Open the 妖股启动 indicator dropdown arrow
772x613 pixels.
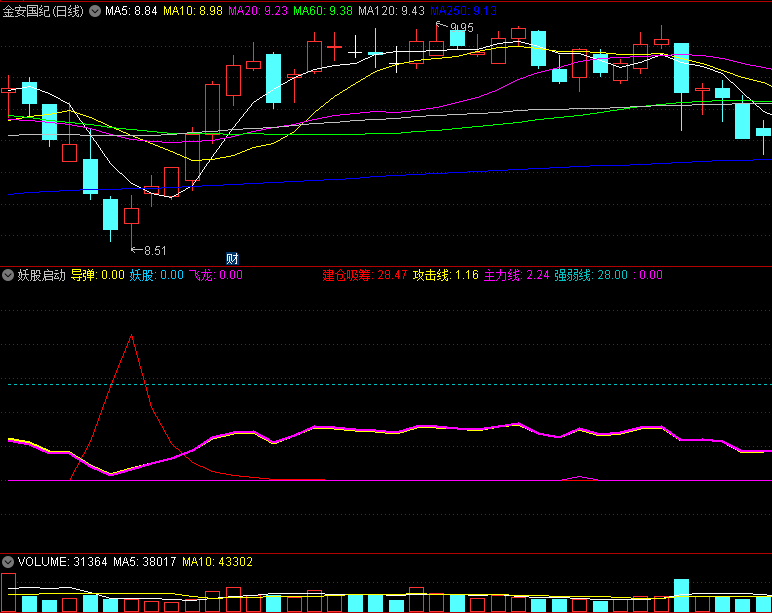pos(8,275)
